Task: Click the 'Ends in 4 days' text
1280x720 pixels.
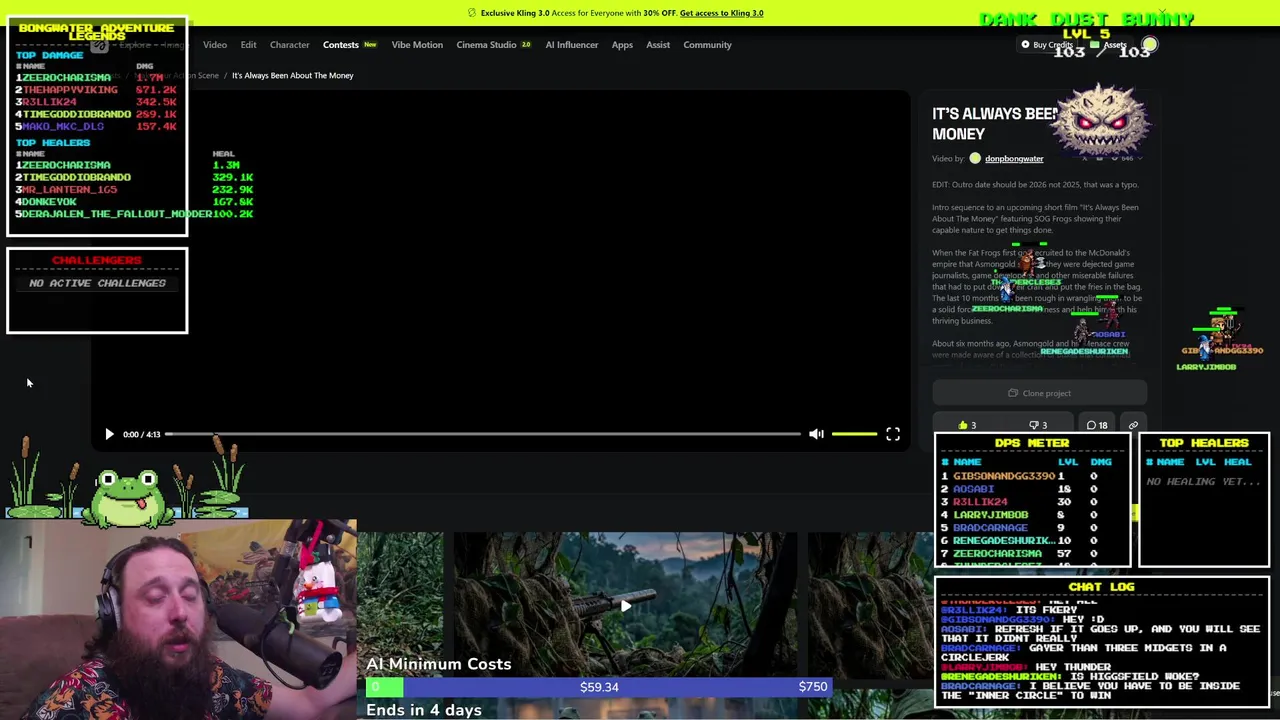Action: click(x=424, y=710)
